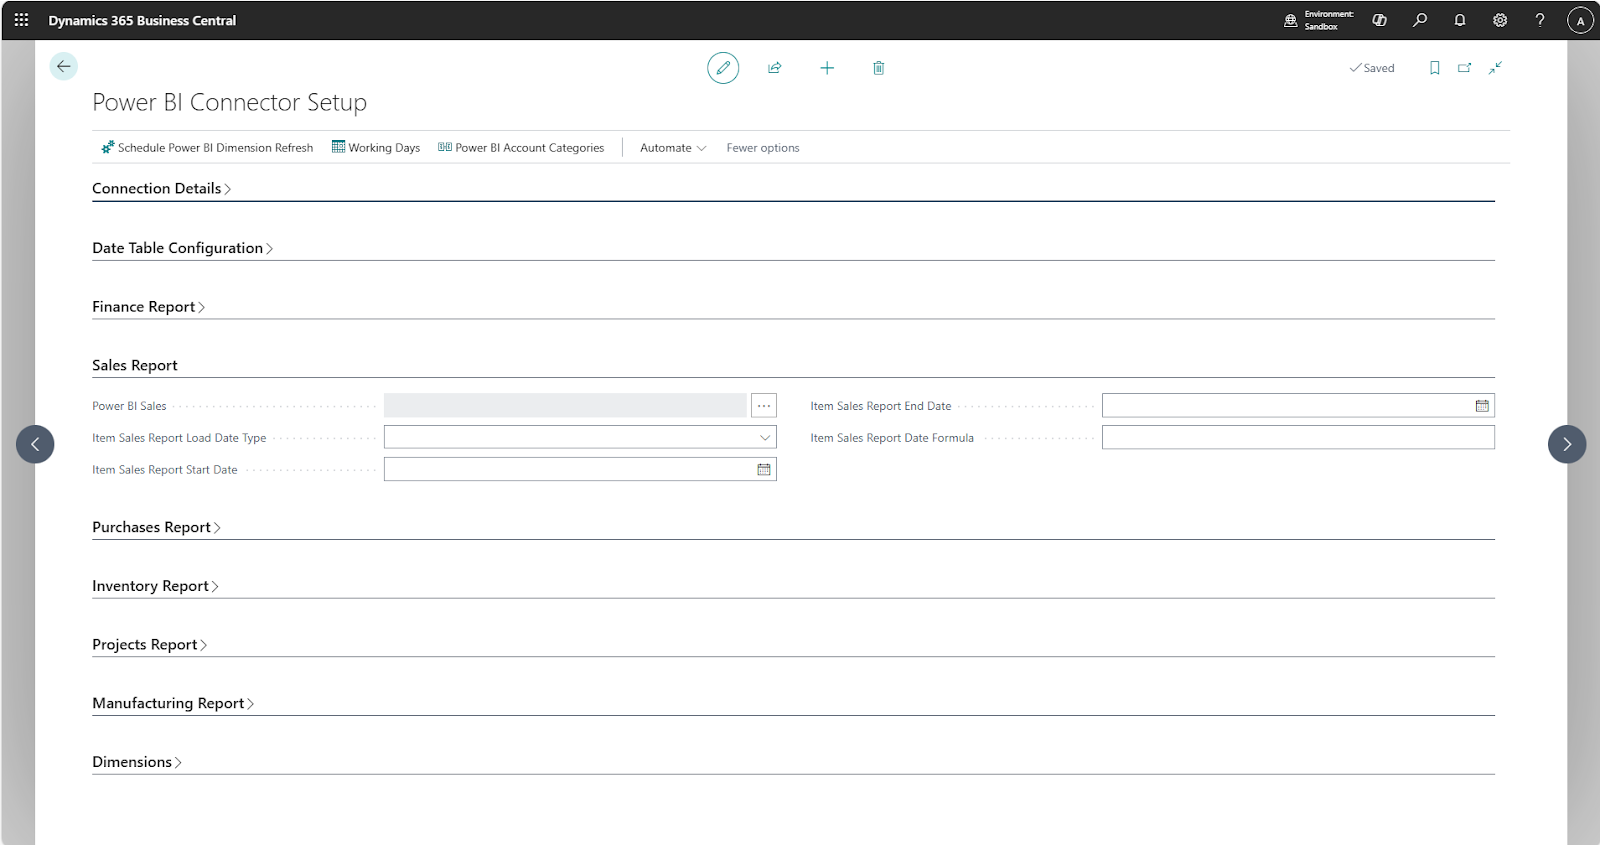
Task: Expand Dimensions section
Action: pyautogui.click(x=137, y=762)
